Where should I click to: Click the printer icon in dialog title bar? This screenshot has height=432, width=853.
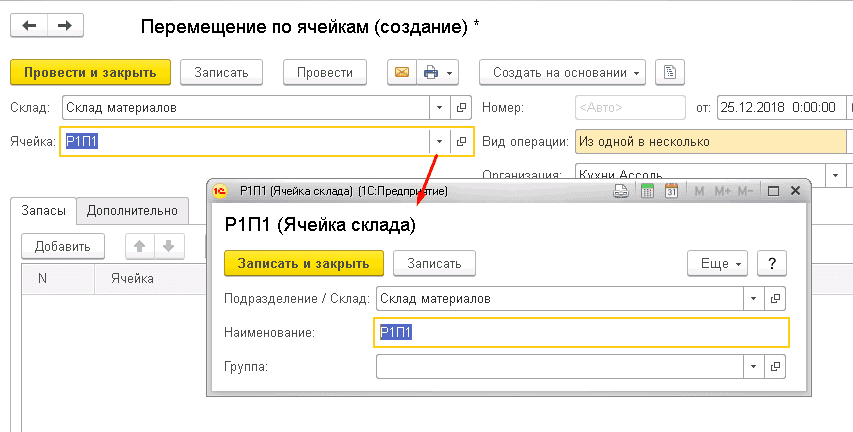(x=621, y=191)
